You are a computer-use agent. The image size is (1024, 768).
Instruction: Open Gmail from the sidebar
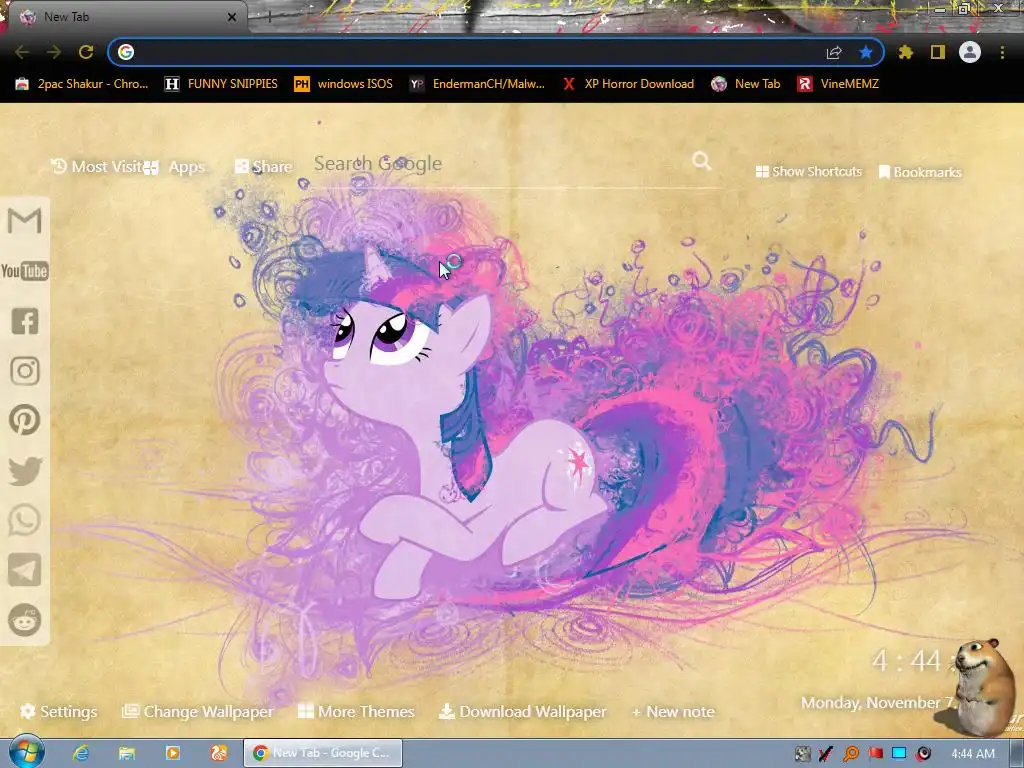coord(25,221)
